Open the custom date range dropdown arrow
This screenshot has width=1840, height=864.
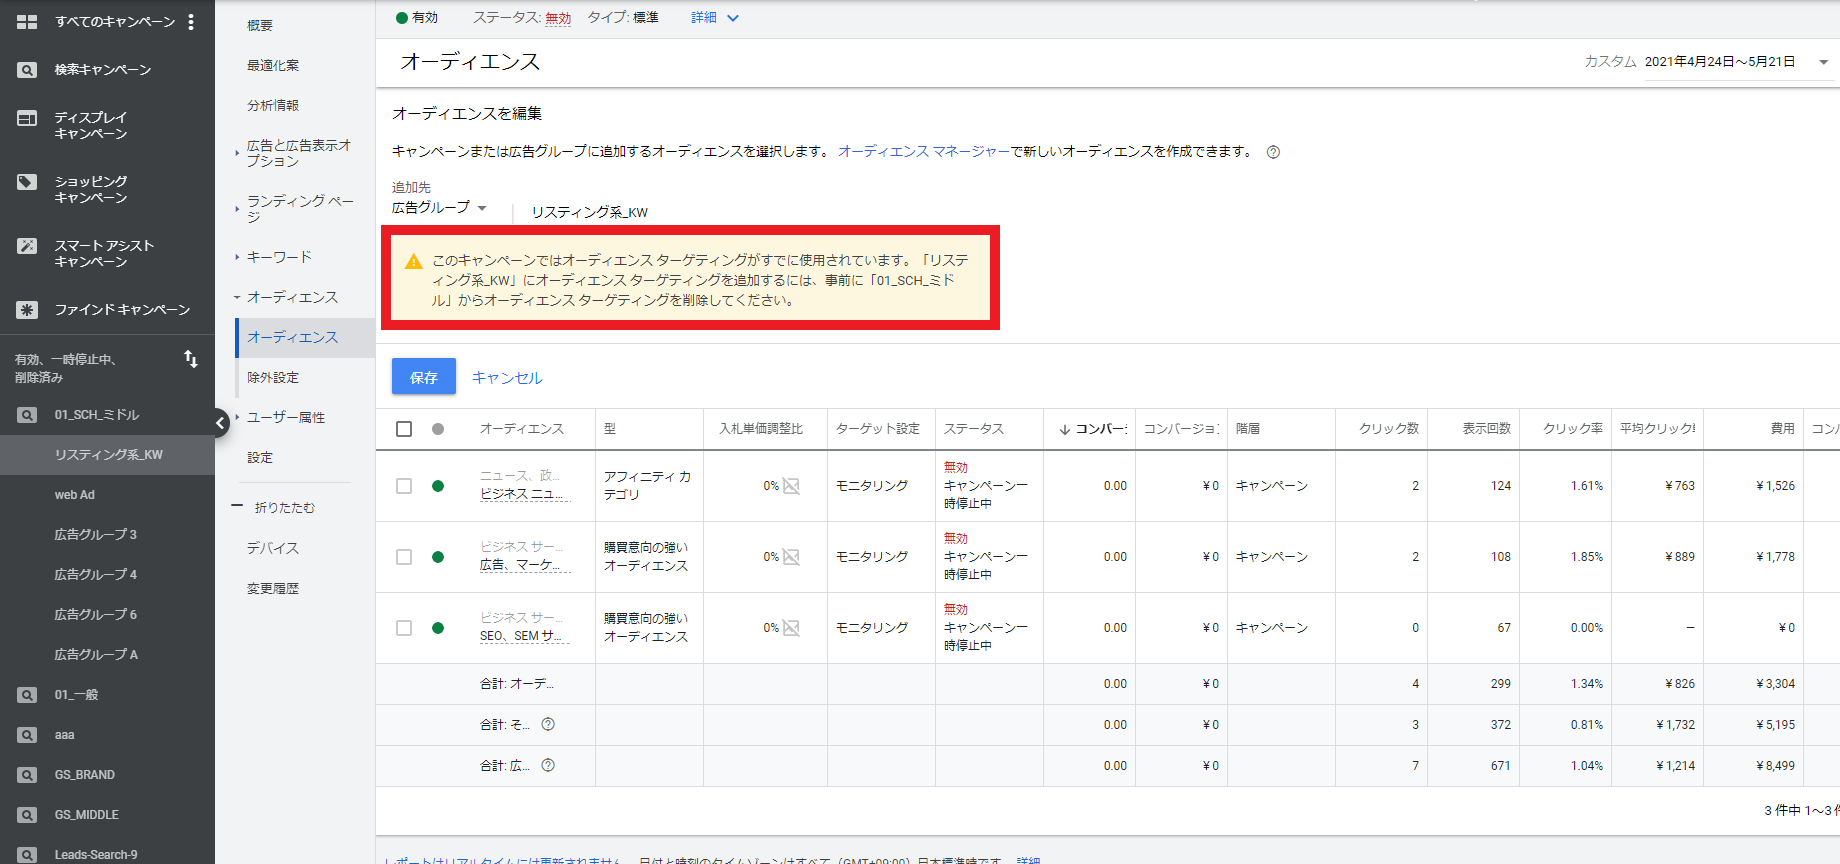[x=1823, y=62]
